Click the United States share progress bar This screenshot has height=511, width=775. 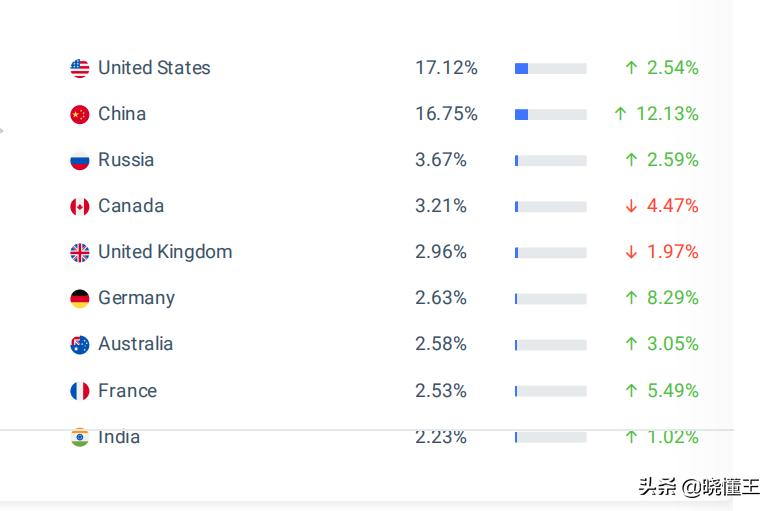(x=550, y=69)
